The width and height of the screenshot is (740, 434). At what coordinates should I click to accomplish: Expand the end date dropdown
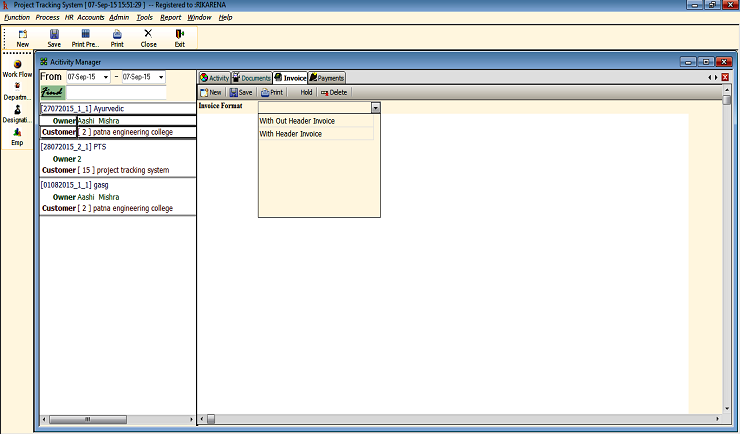(x=160, y=77)
